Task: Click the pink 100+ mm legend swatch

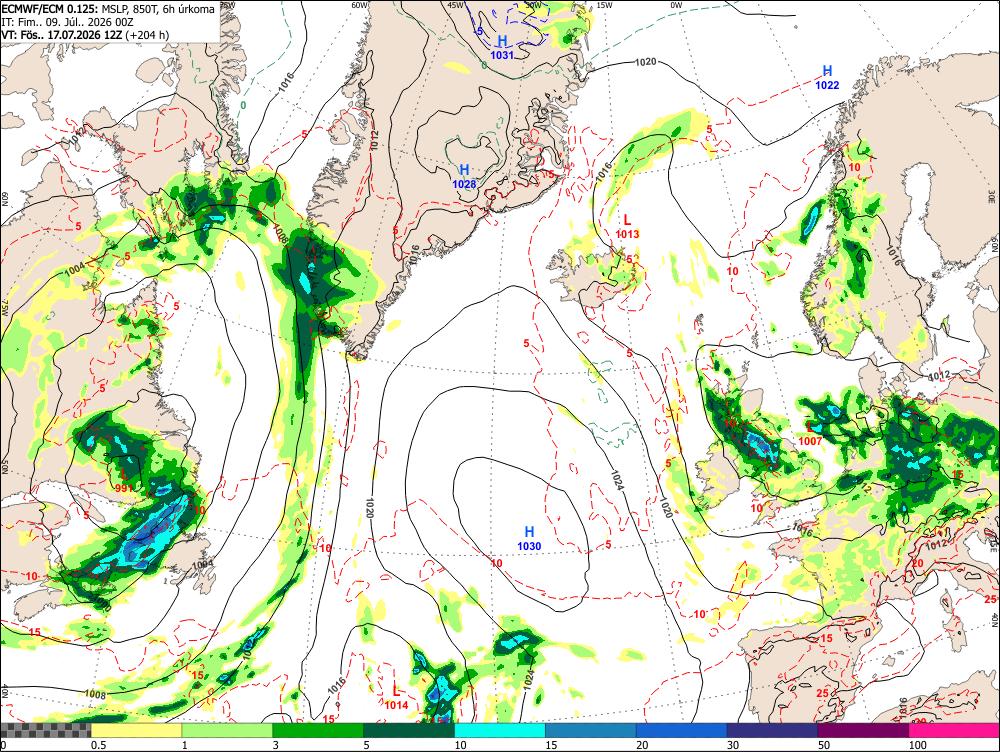Action: (954, 730)
